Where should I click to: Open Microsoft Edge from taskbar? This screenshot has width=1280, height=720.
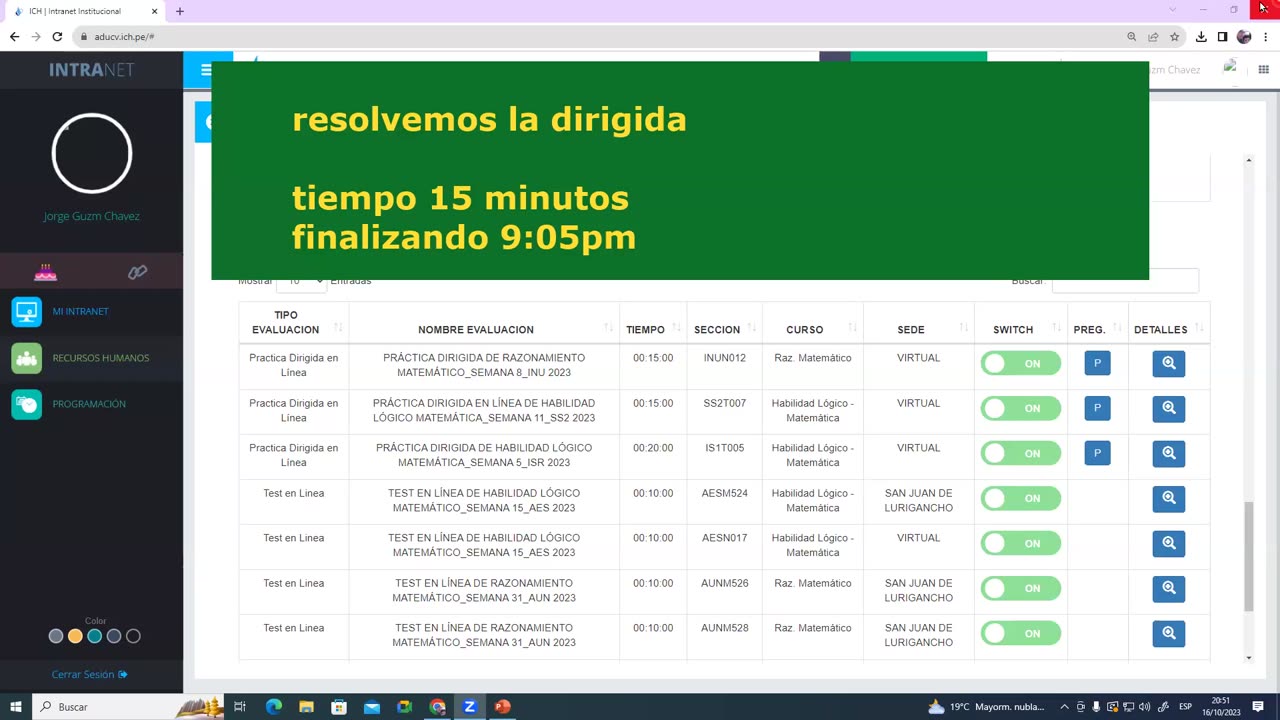click(273, 707)
